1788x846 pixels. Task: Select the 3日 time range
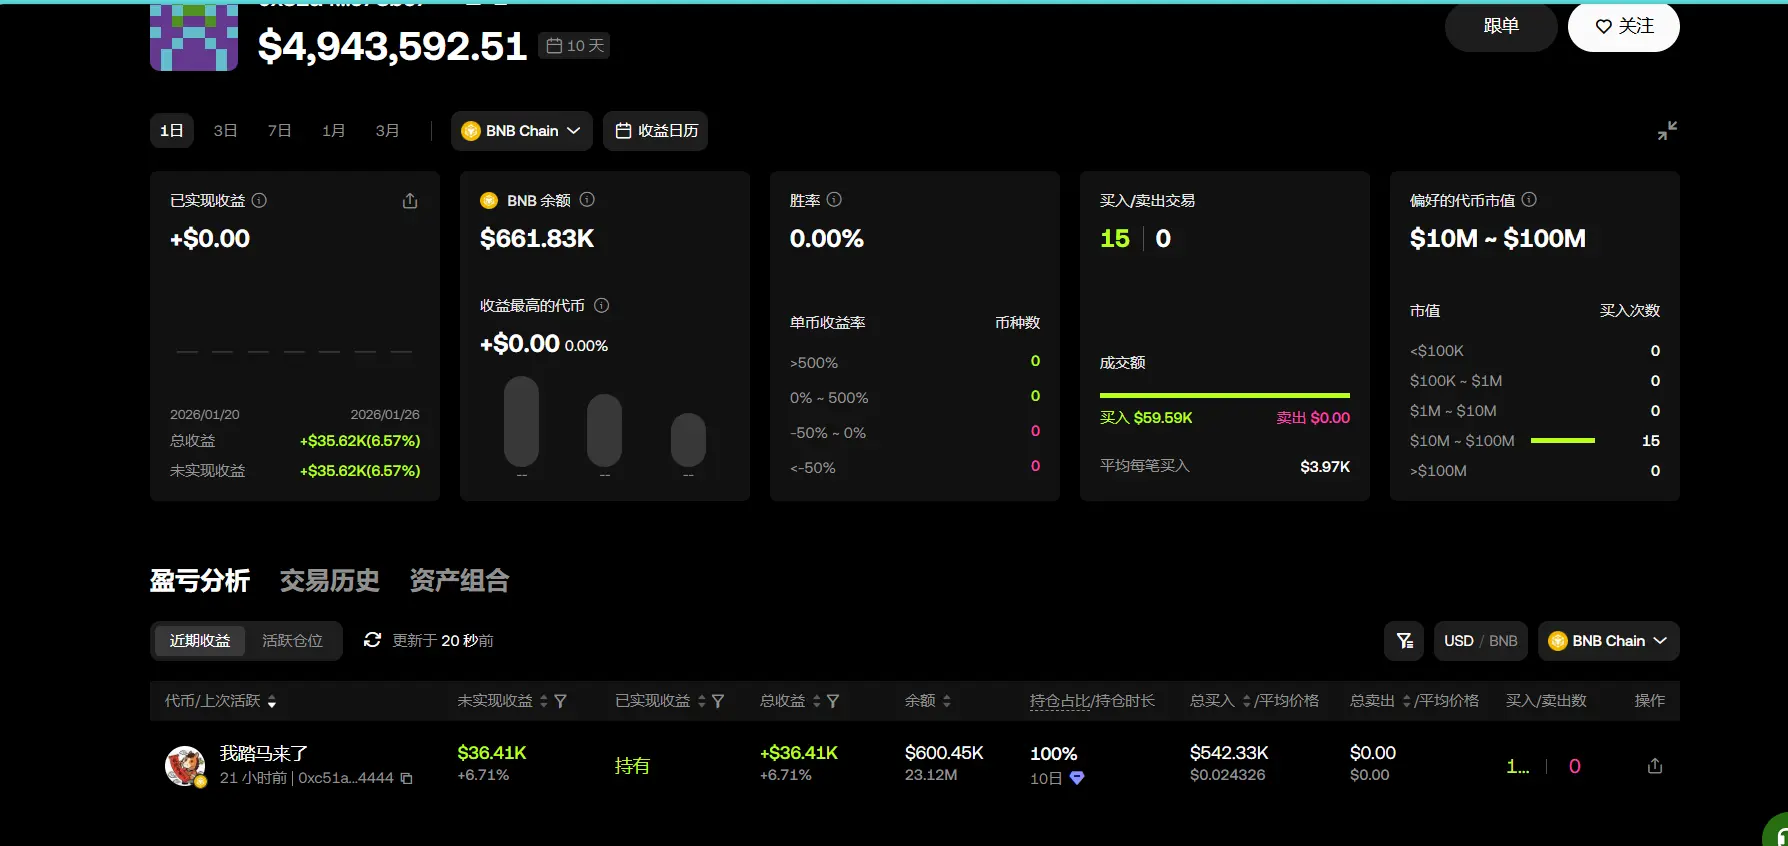coord(225,131)
